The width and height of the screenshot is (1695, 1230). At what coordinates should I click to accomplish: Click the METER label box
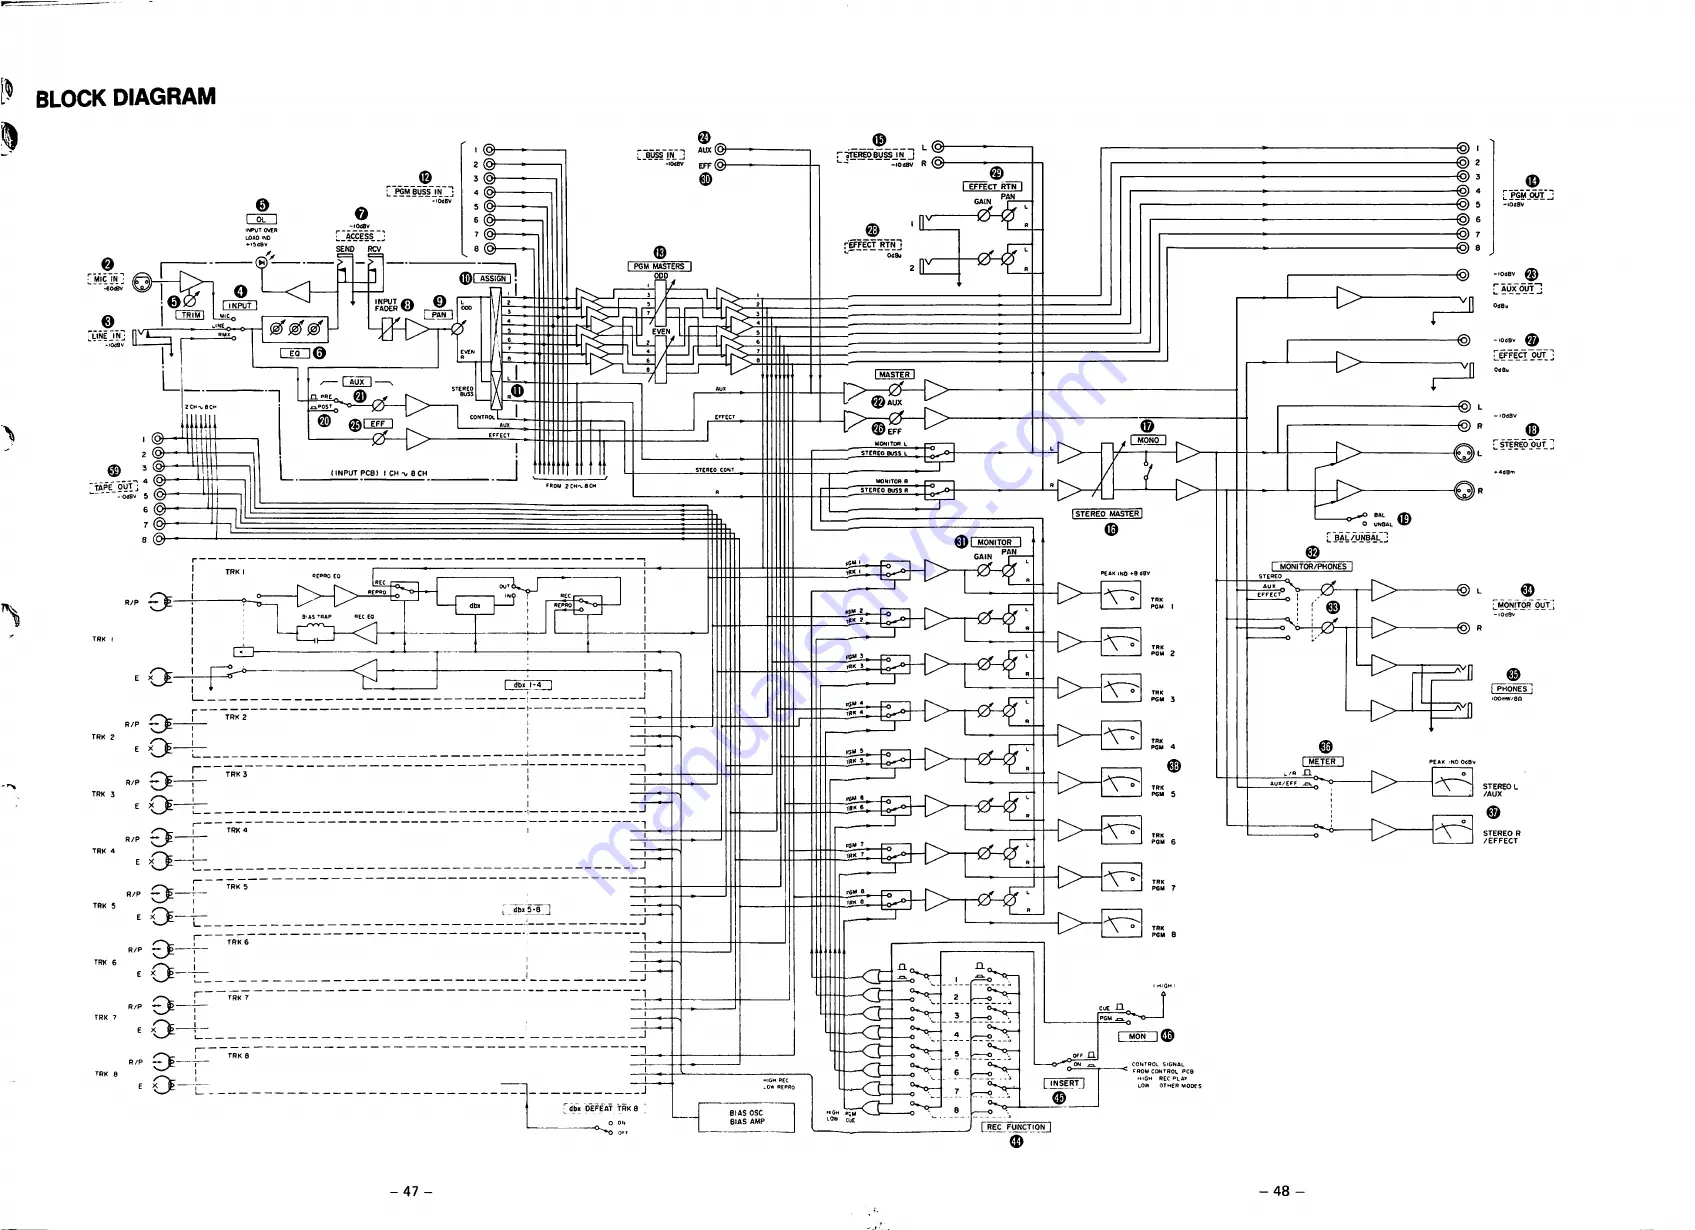1322,762
